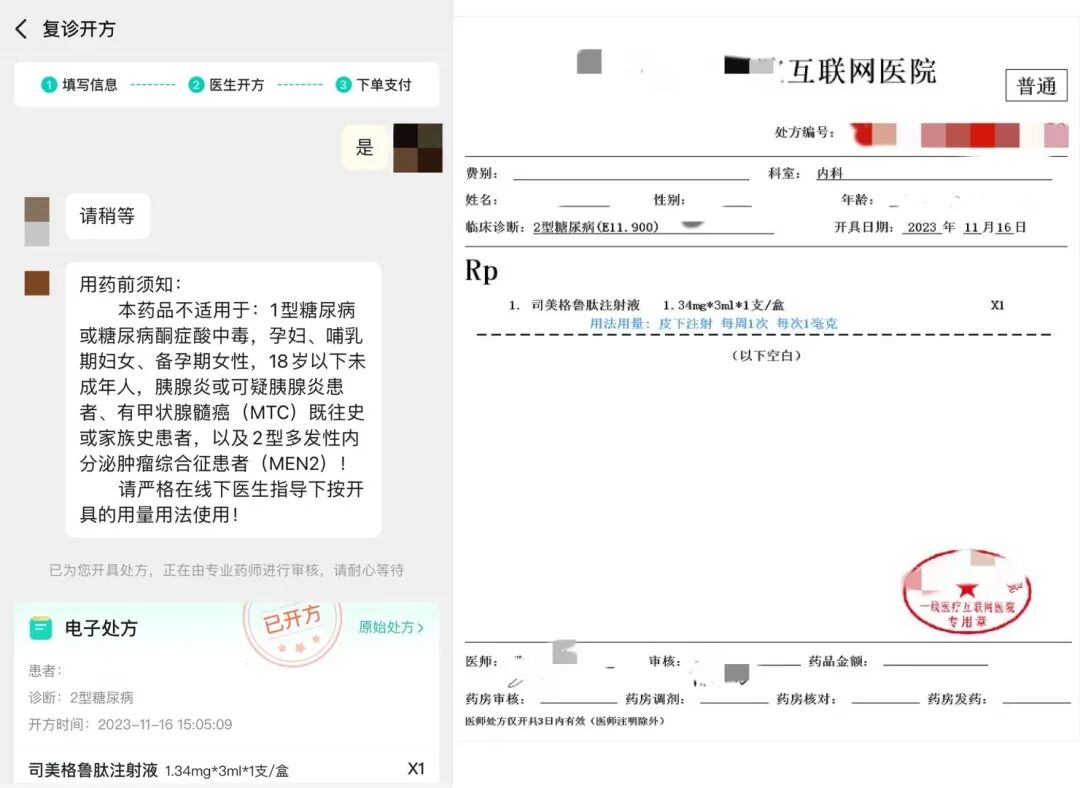The width and height of the screenshot is (1080, 788).
Task: Select the 电子处方 prescription card icon
Action: pos(38,627)
